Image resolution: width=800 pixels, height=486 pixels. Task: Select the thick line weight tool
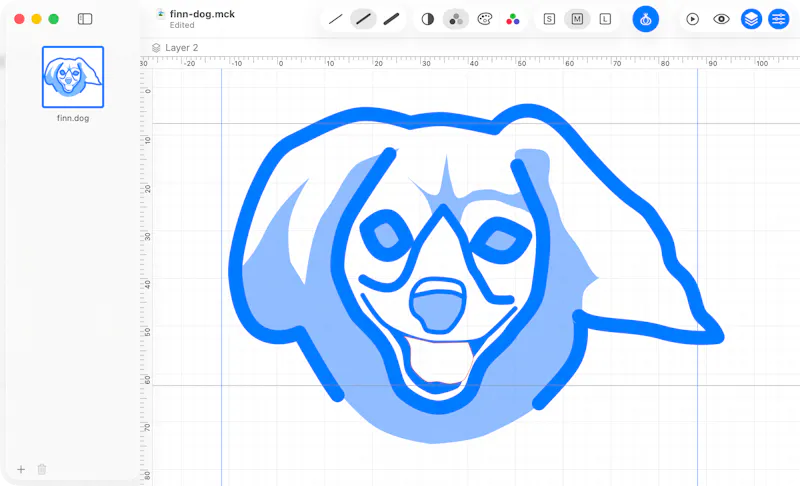pos(391,19)
